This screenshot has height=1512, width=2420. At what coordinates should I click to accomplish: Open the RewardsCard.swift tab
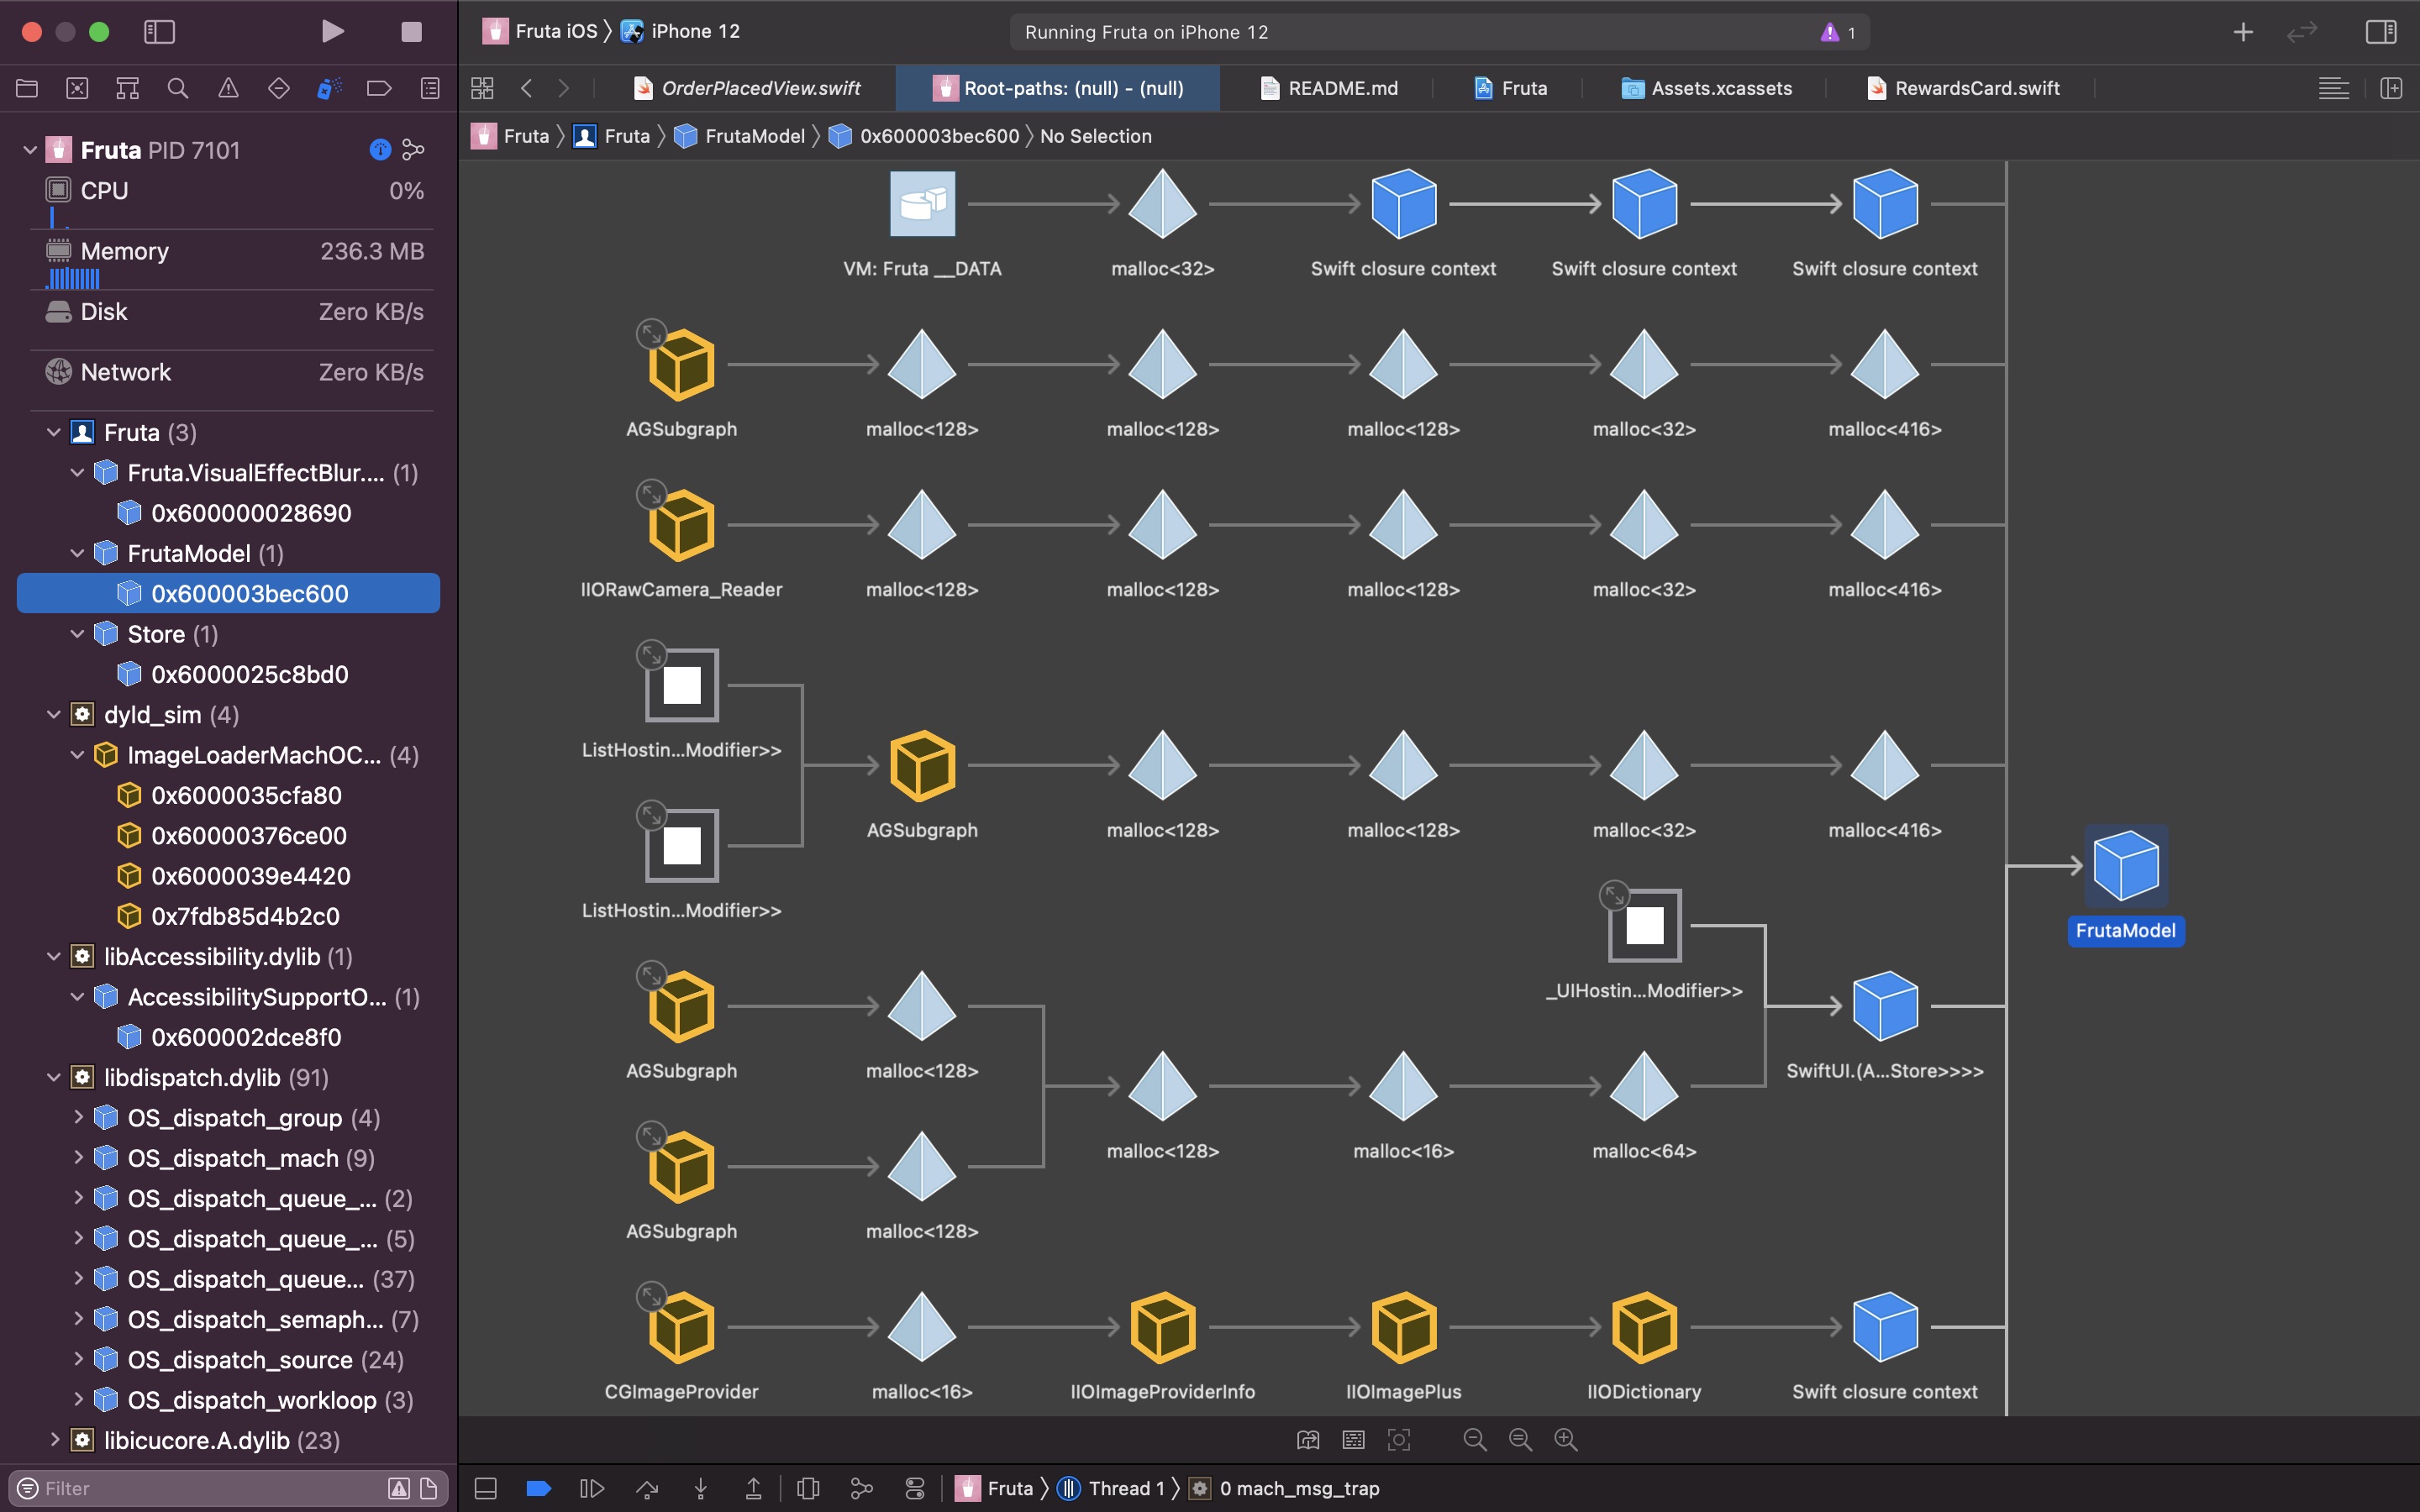point(1963,88)
